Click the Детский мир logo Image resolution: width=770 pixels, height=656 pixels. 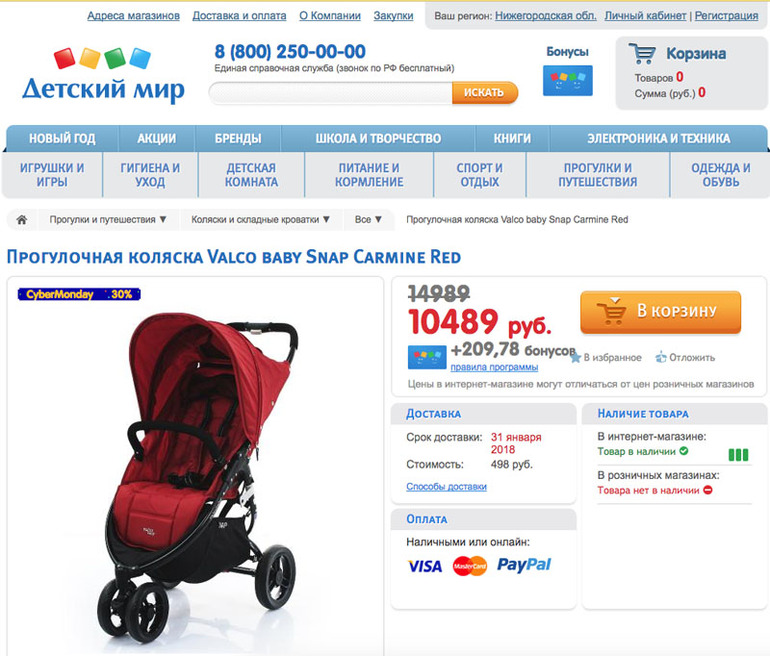point(103,75)
